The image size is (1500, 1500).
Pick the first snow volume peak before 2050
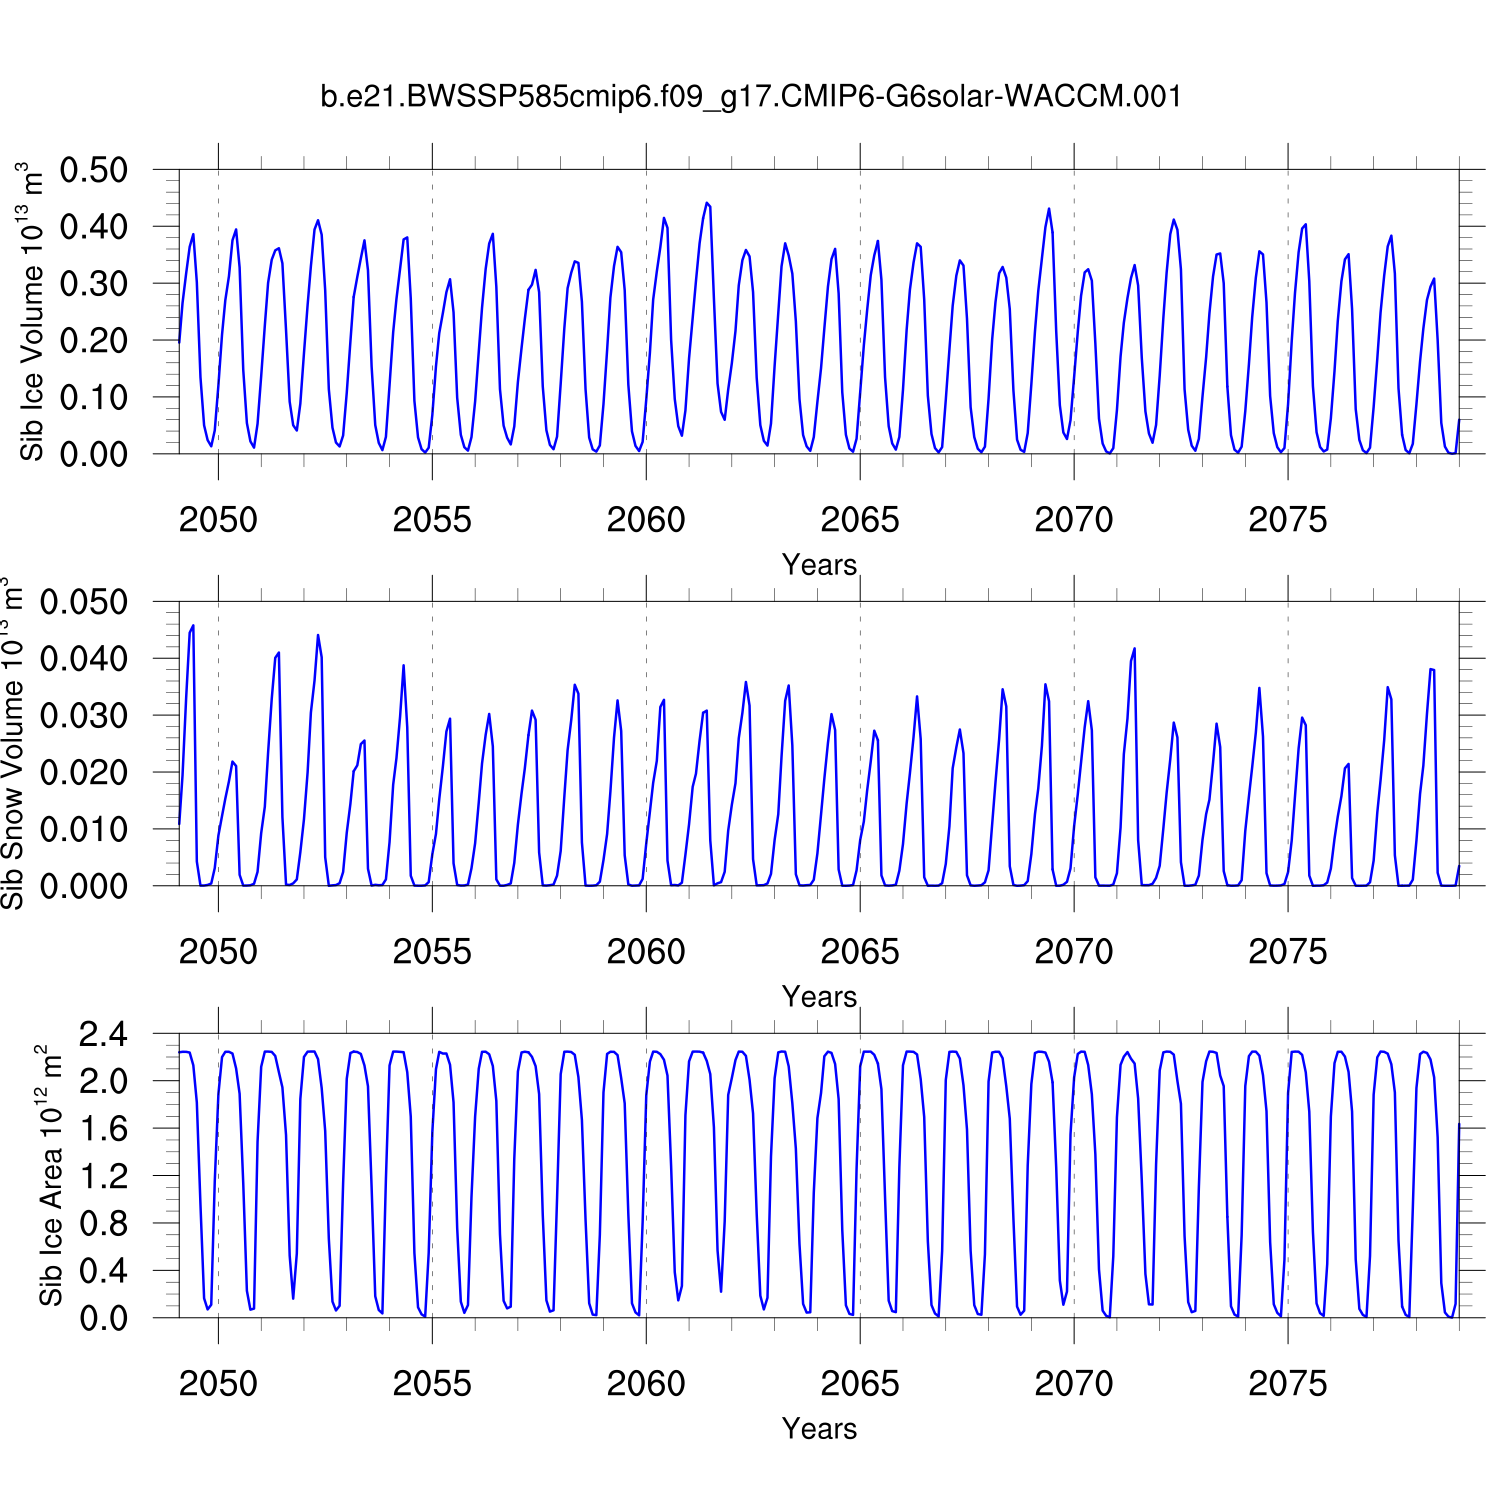point(193,626)
